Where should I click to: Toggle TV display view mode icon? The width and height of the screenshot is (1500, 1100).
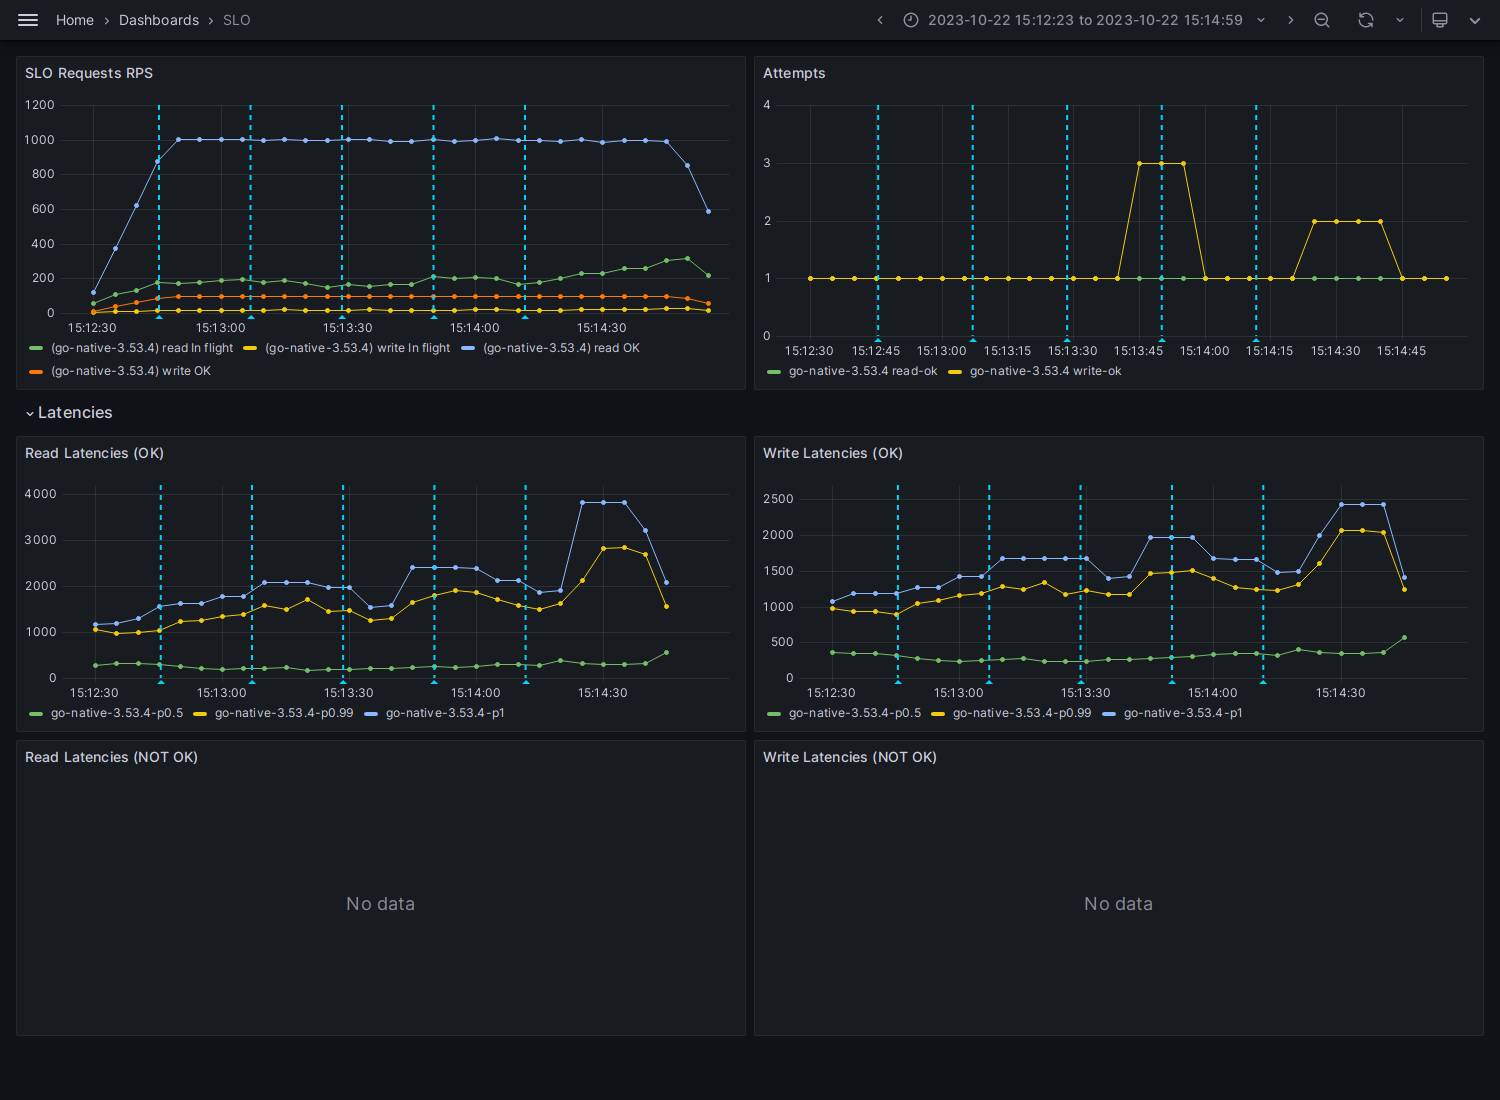point(1440,20)
